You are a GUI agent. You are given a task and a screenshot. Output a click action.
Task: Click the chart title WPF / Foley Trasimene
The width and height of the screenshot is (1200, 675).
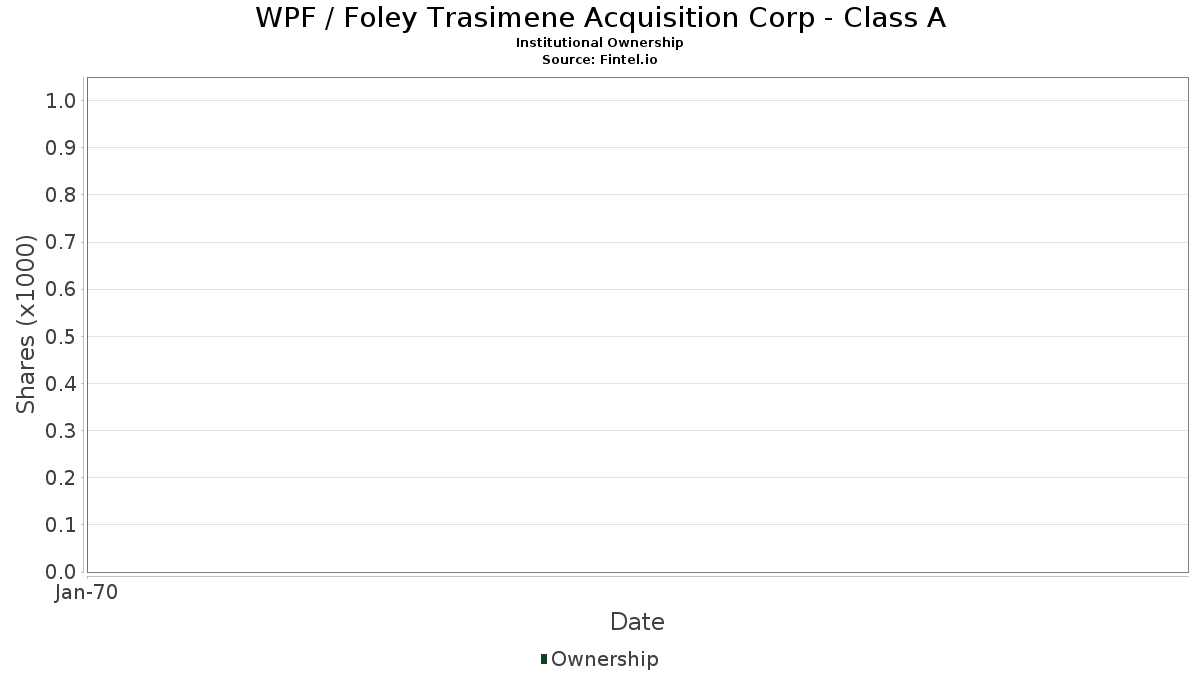pos(600,18)
